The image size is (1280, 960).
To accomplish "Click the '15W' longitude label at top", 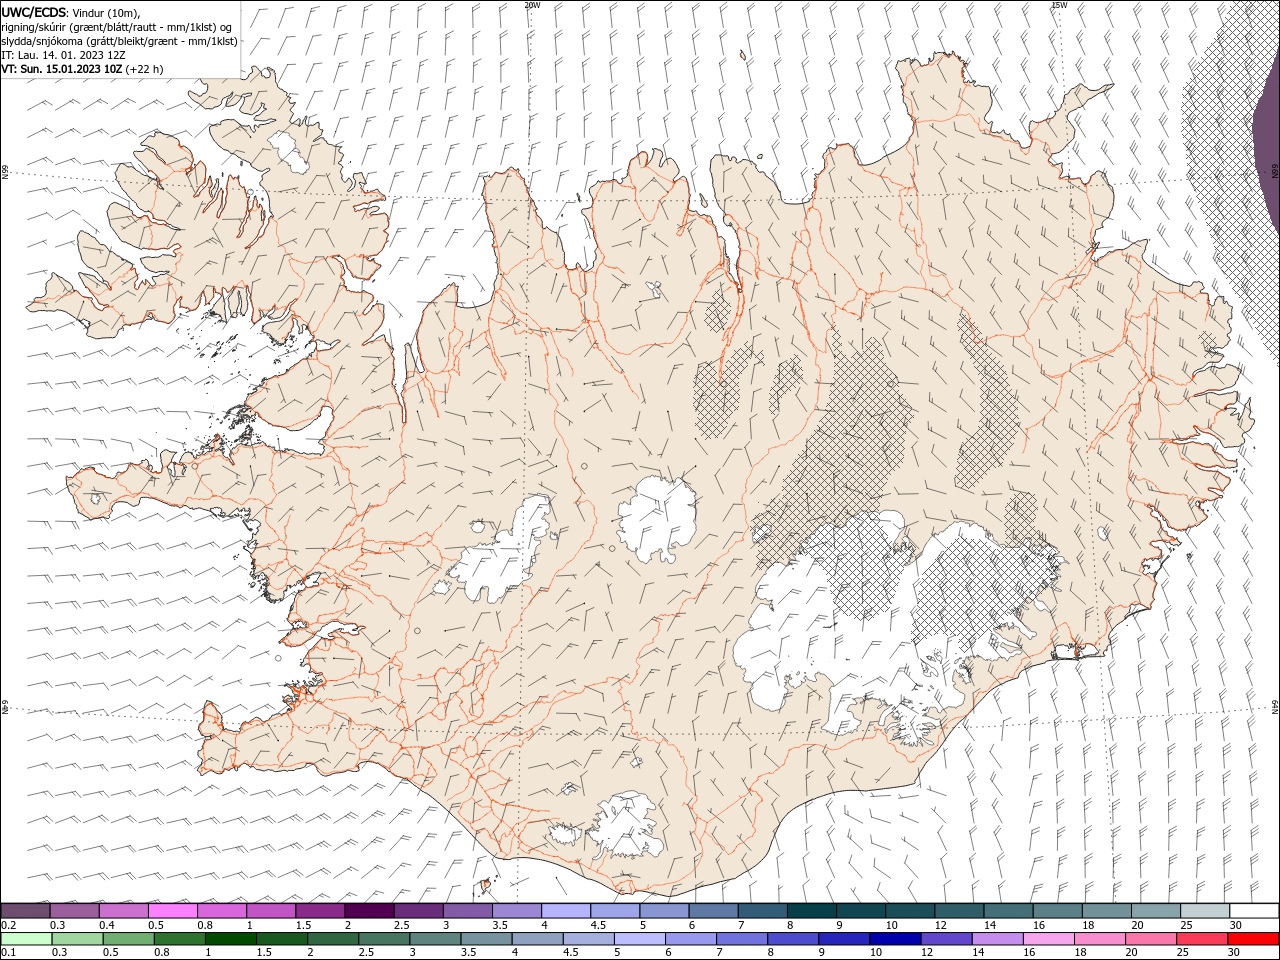I will (x=1059, y=4).
